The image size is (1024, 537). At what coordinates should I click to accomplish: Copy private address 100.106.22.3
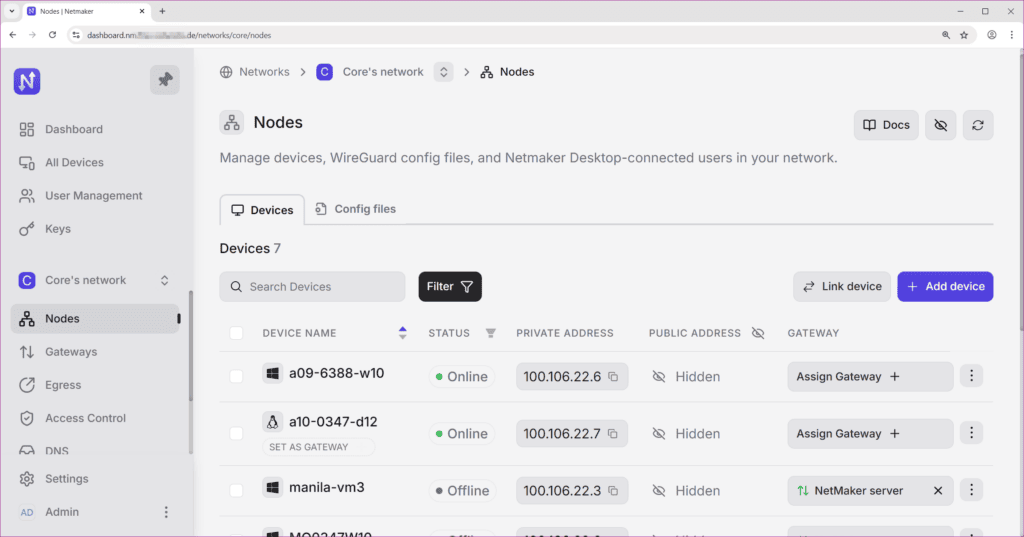[613, 491]
